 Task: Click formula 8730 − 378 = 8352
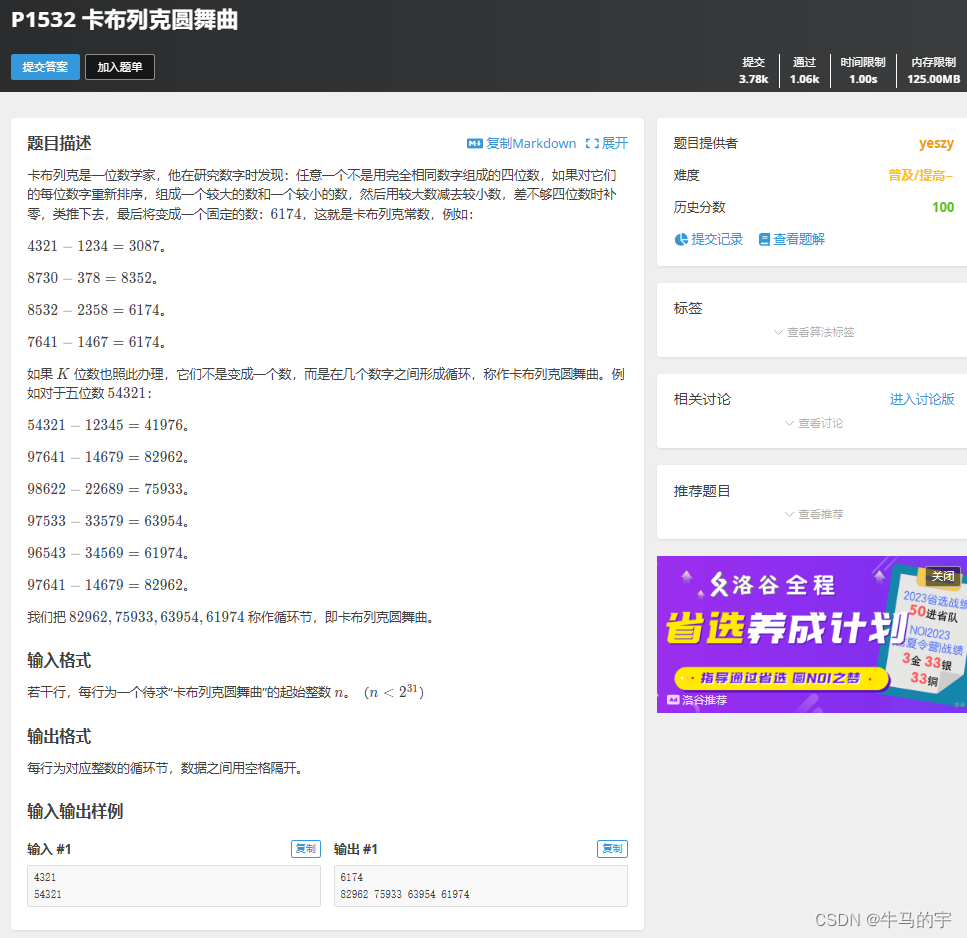(x=91, y=278)
